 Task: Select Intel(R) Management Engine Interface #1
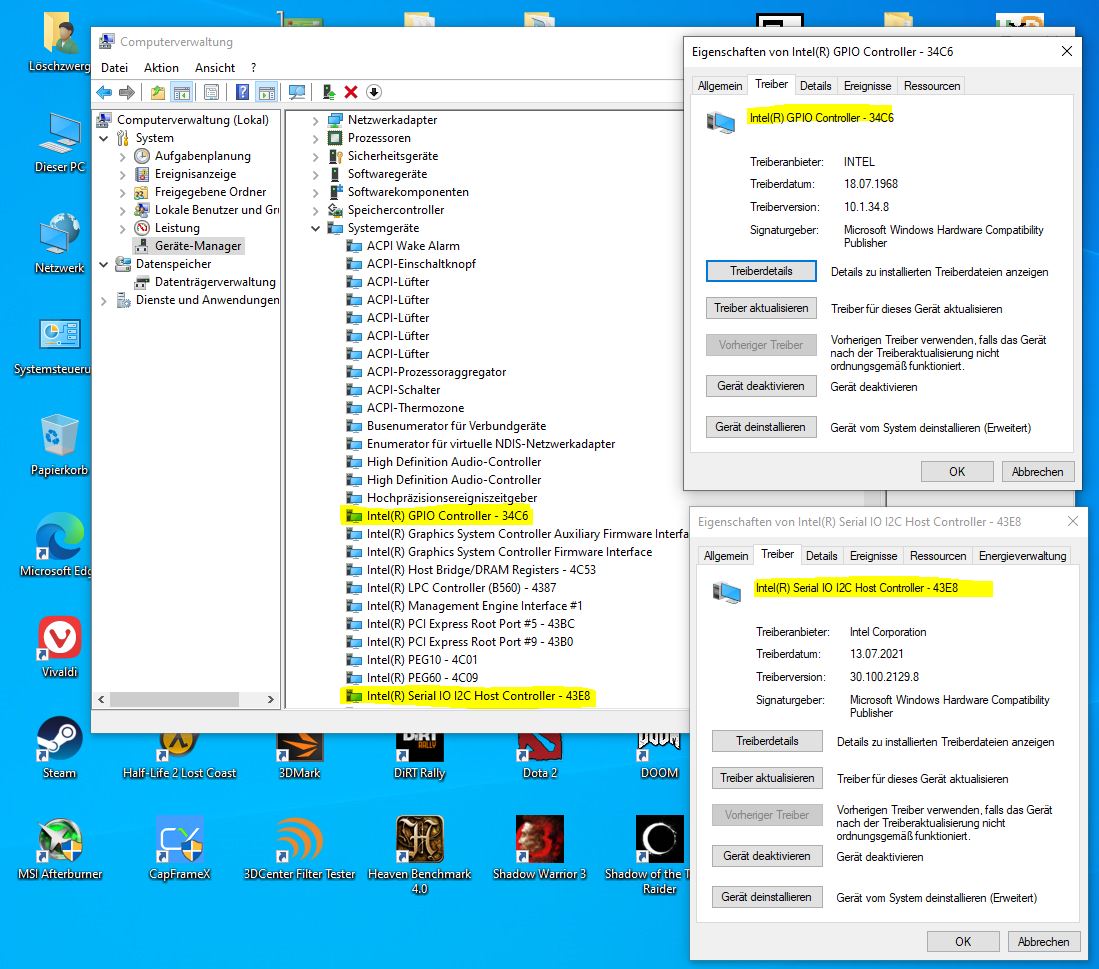474,606
